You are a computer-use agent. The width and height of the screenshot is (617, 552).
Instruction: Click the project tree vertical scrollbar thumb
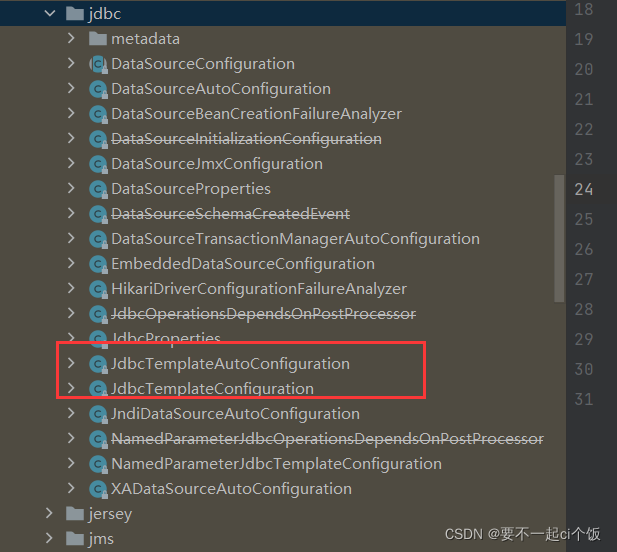click(x=559, y=238)
